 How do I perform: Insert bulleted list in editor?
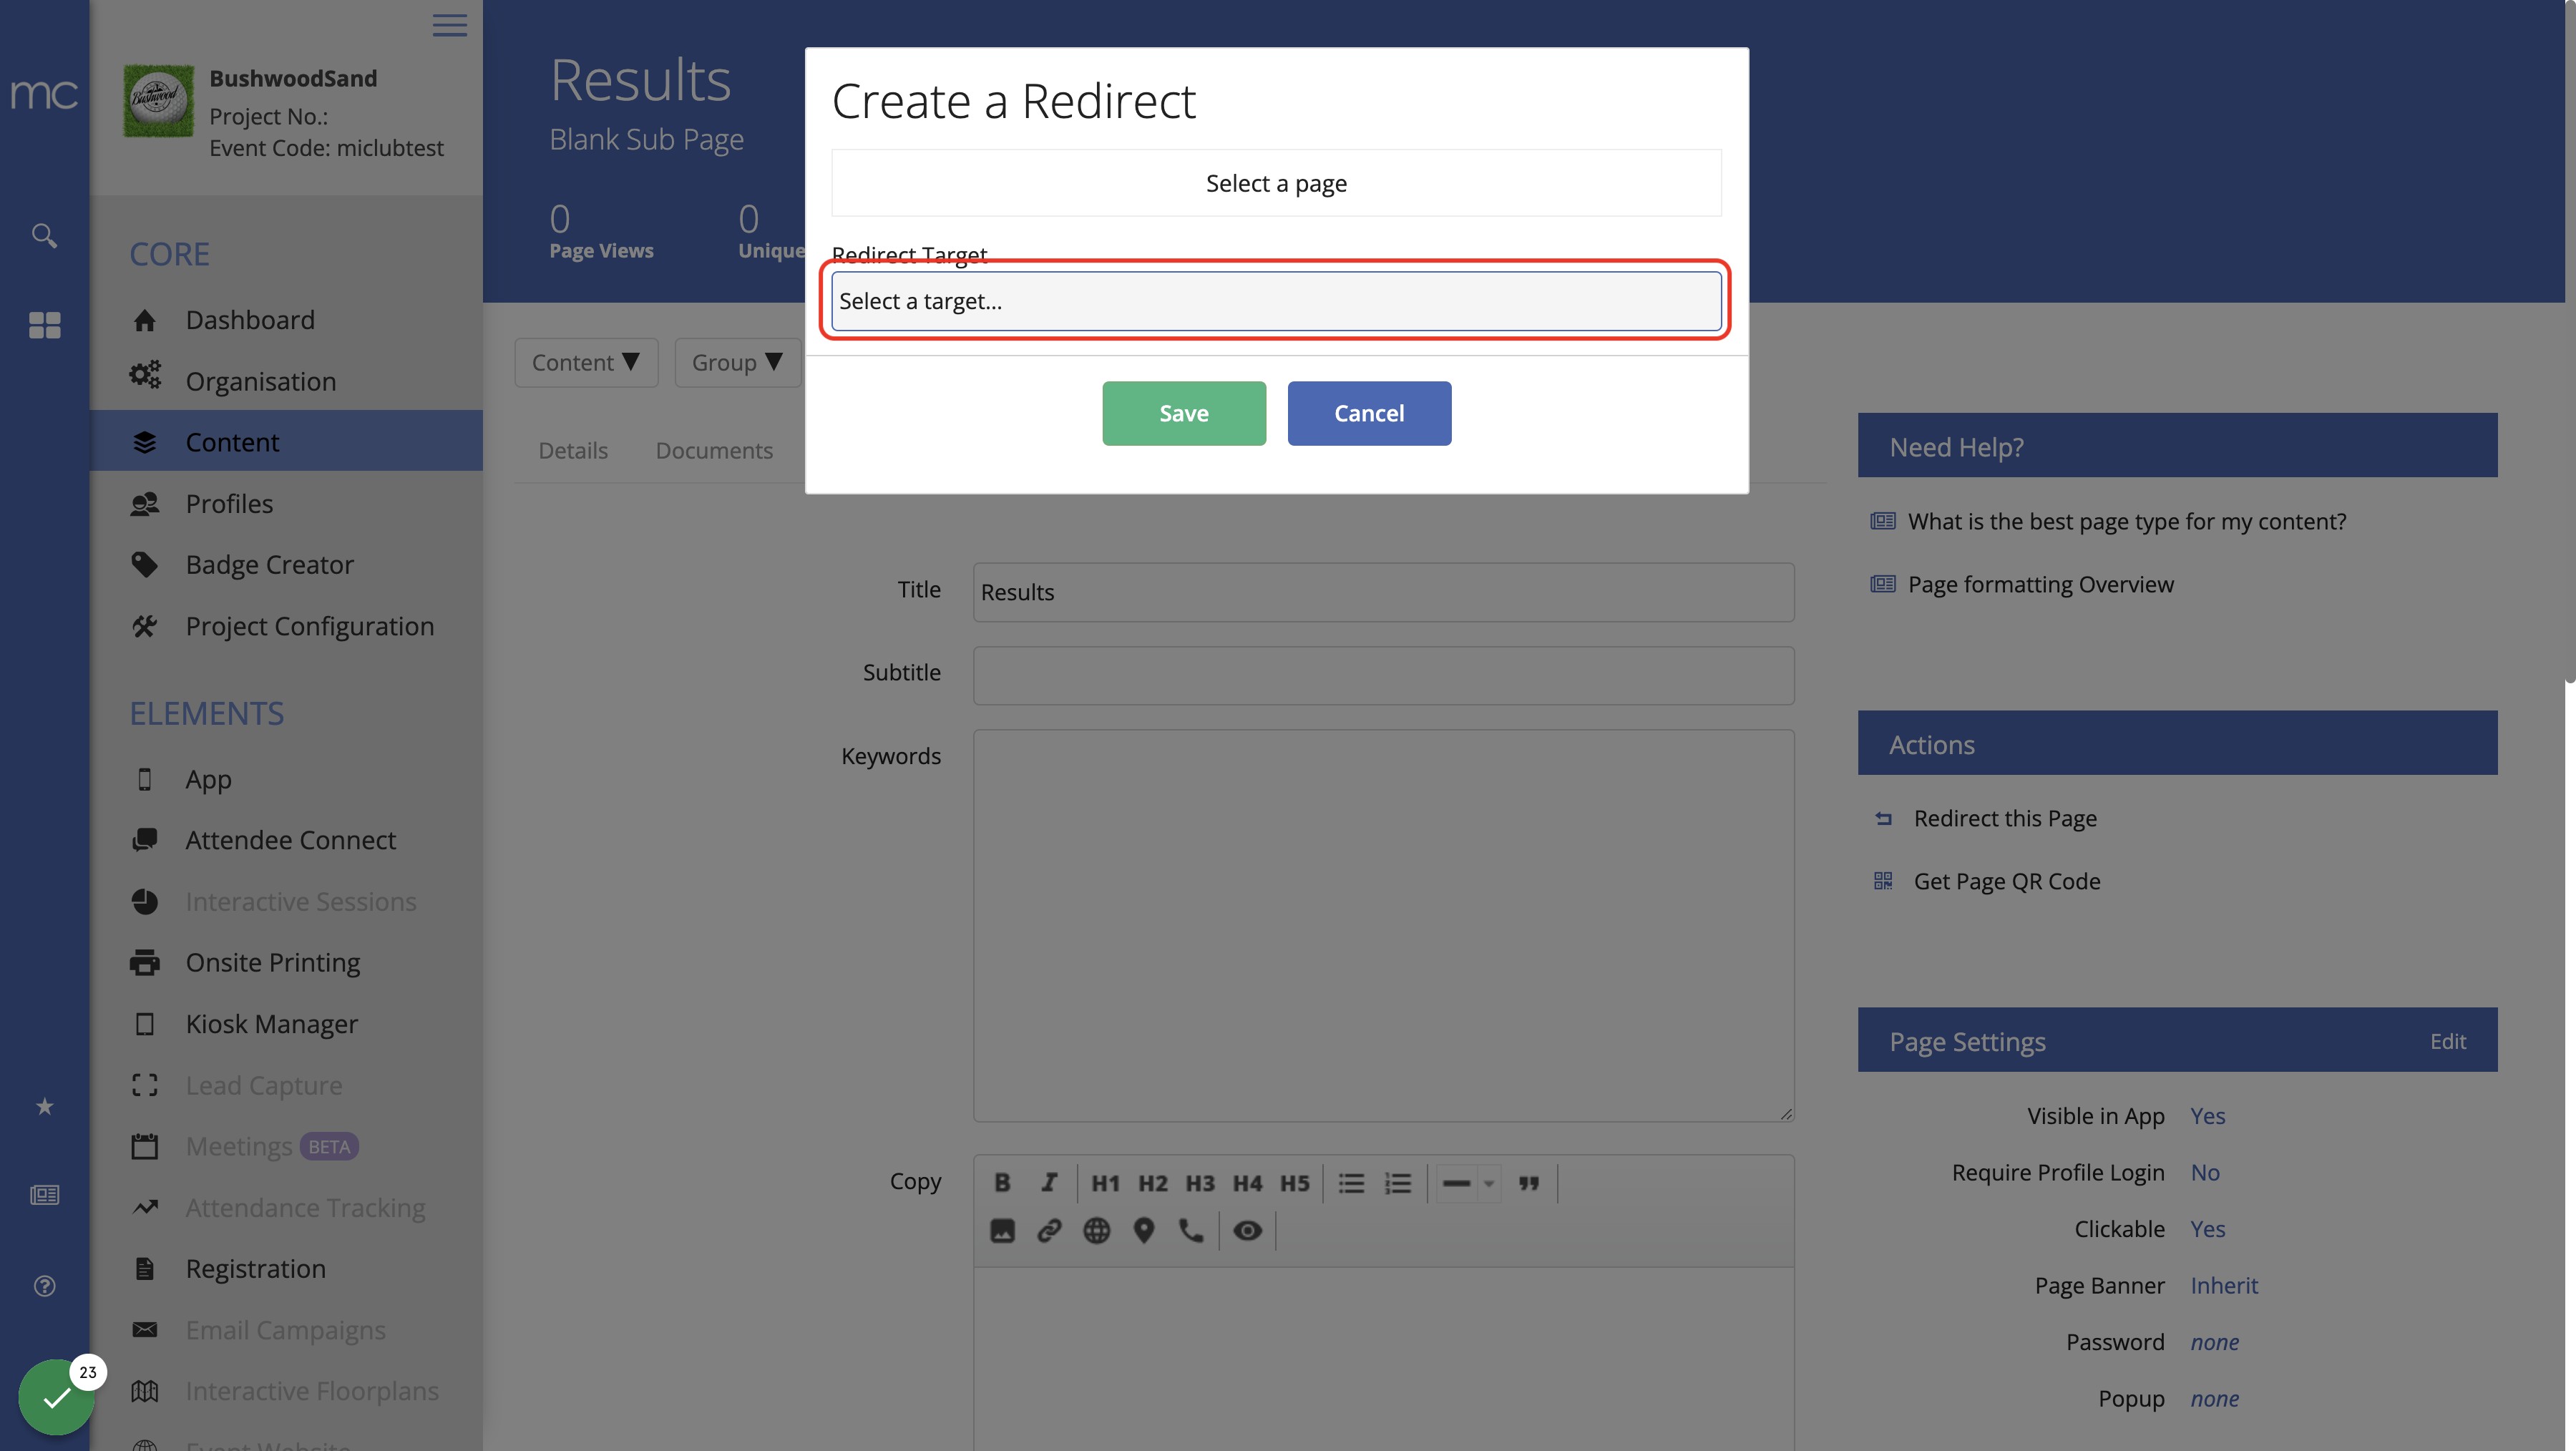tap(1351, 1183)
